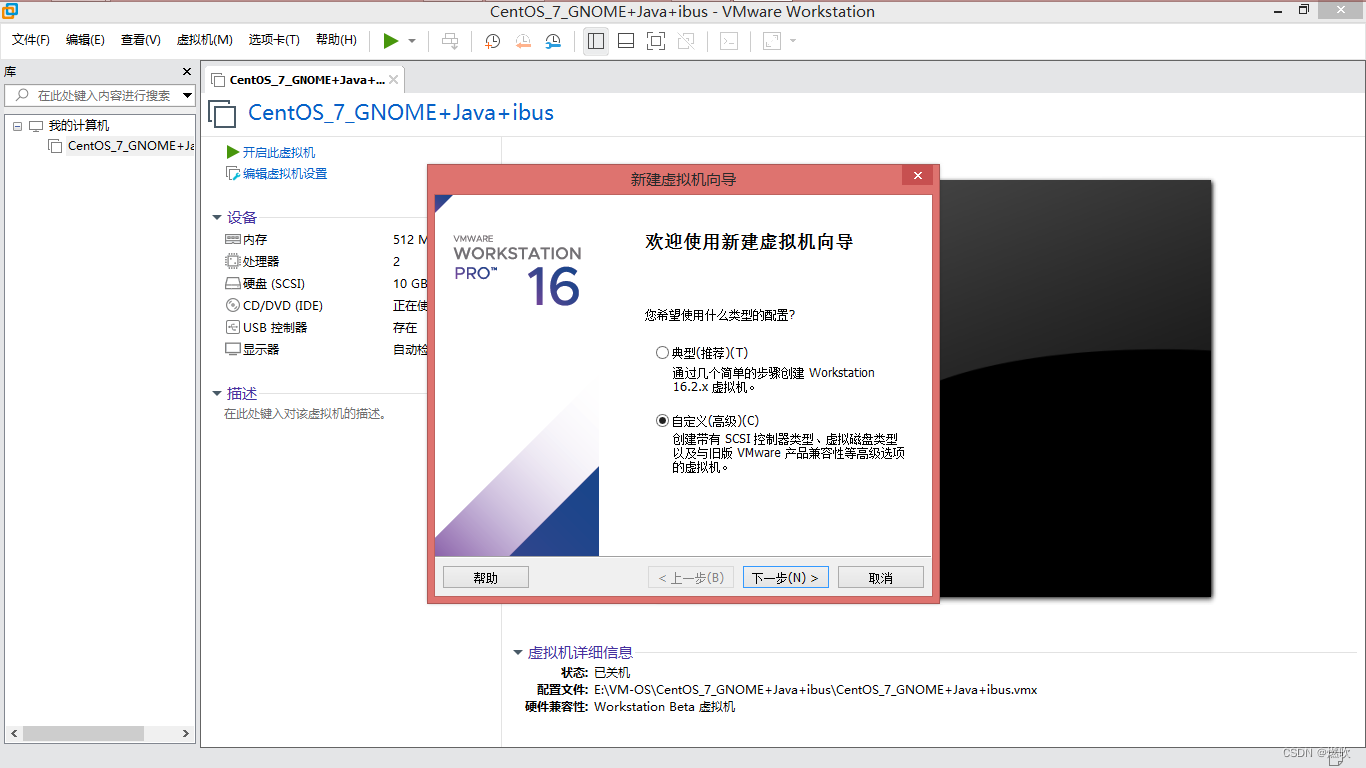
Task: Click the green power on toolbar icon
Action: pos(391,41)
